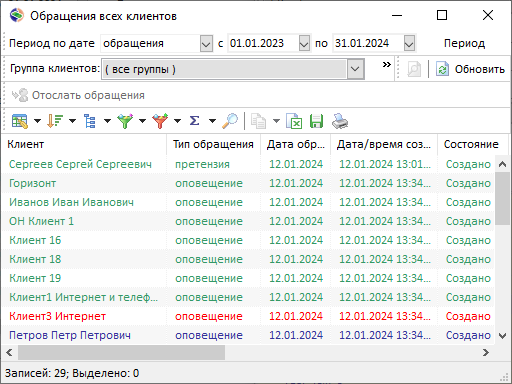This screenshot has width=512, height=384.
Task: Select row 'Сергеев Сергей Сергеевич'
Action: coord(248,164)
